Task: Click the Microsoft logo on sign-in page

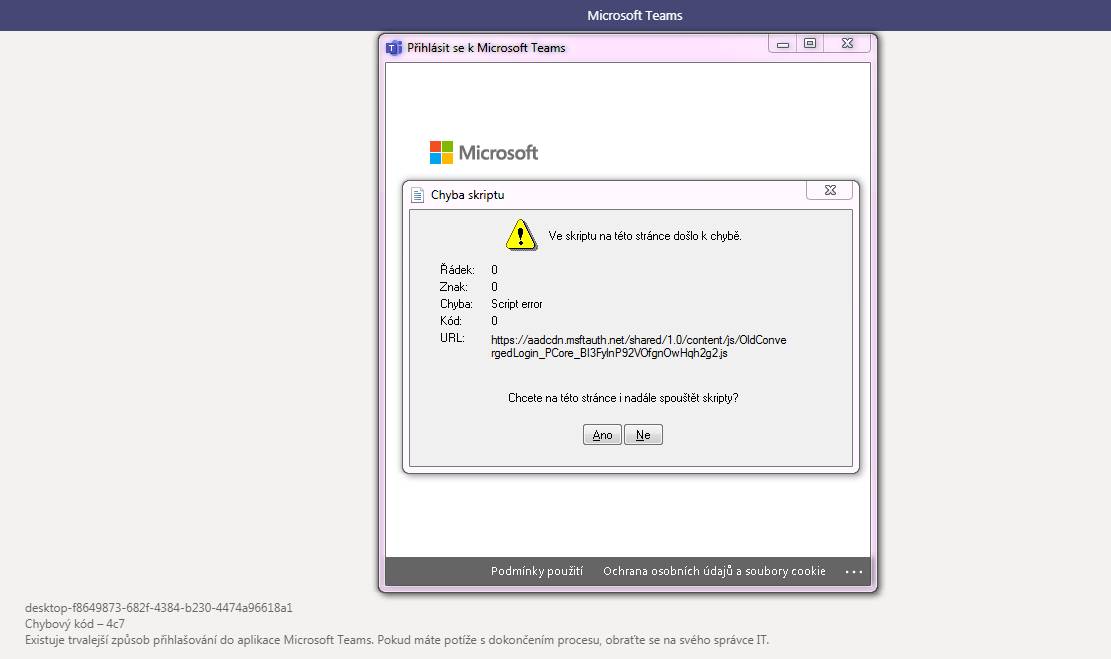Action: tap(484, 152)
